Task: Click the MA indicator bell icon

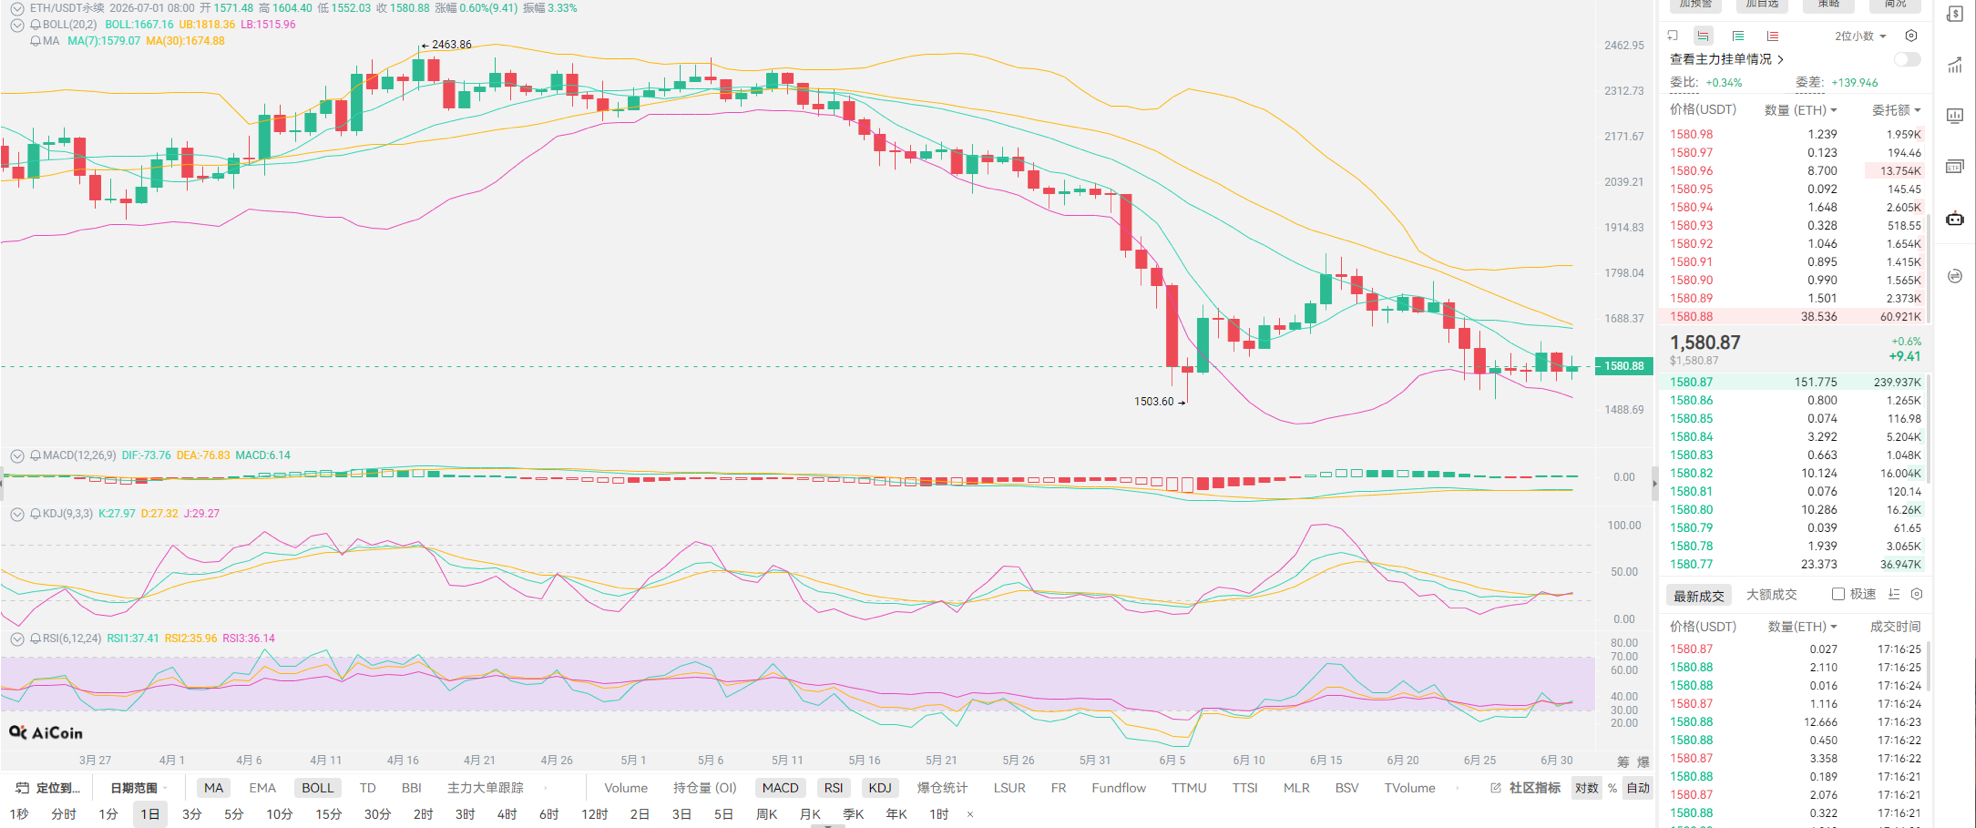Action: click(36, 41)
